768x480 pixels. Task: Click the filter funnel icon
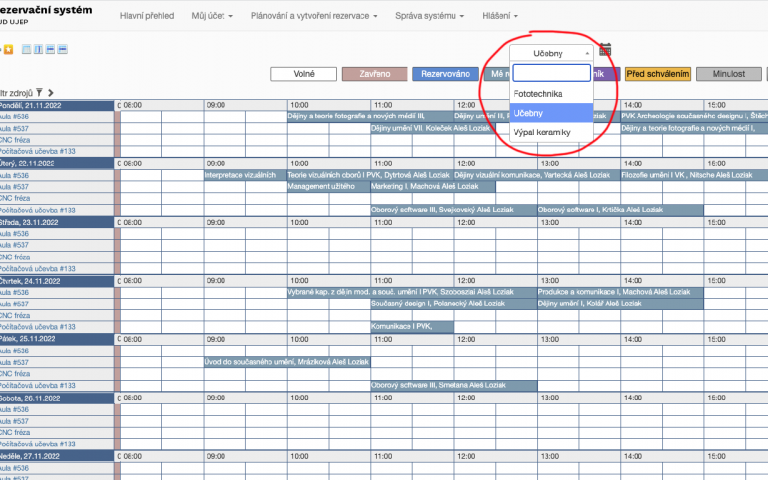tap(39, 92)
